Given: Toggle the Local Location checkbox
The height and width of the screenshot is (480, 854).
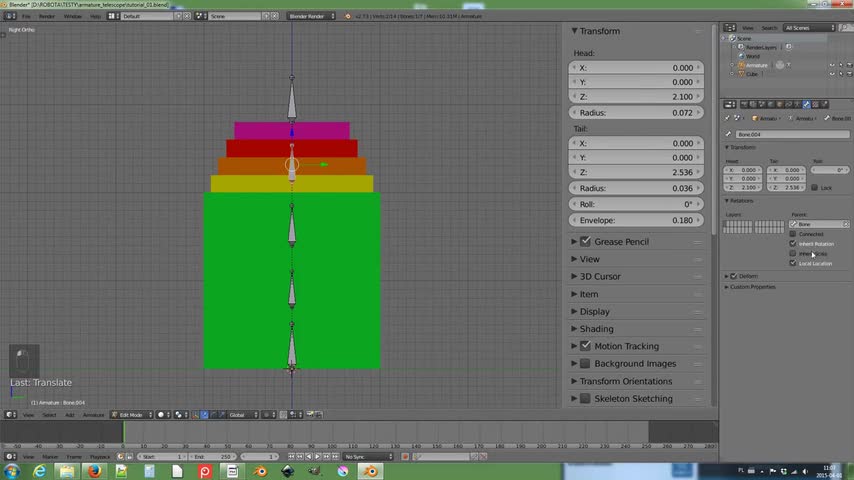Looking at the screenshot, I should (x=792, y=263).
